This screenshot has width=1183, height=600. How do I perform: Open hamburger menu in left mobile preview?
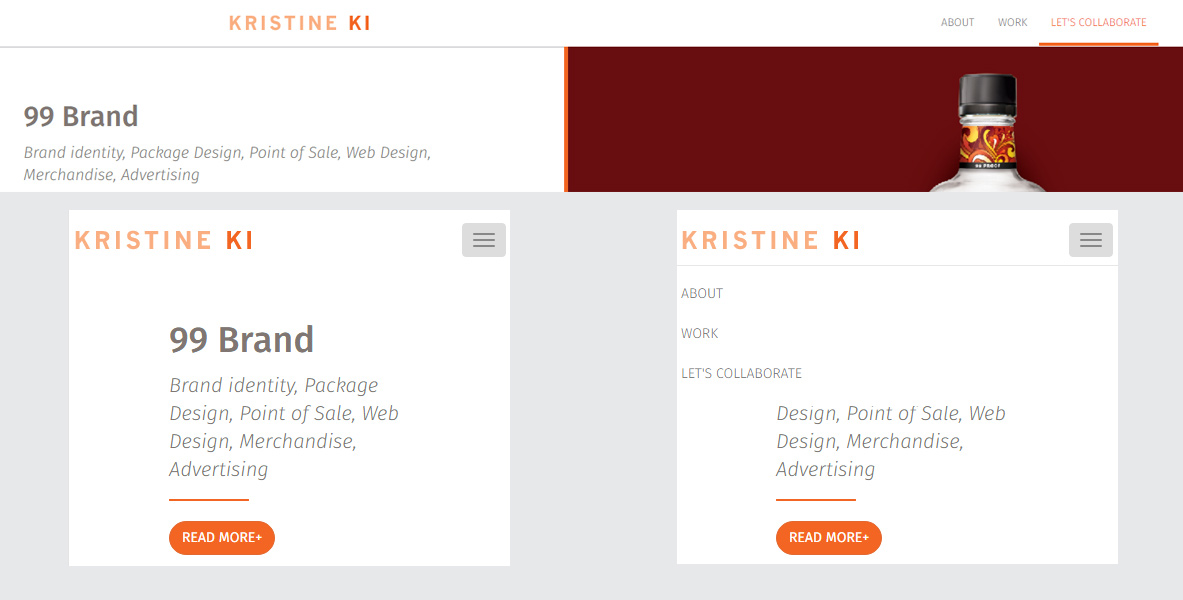[484, 240]
